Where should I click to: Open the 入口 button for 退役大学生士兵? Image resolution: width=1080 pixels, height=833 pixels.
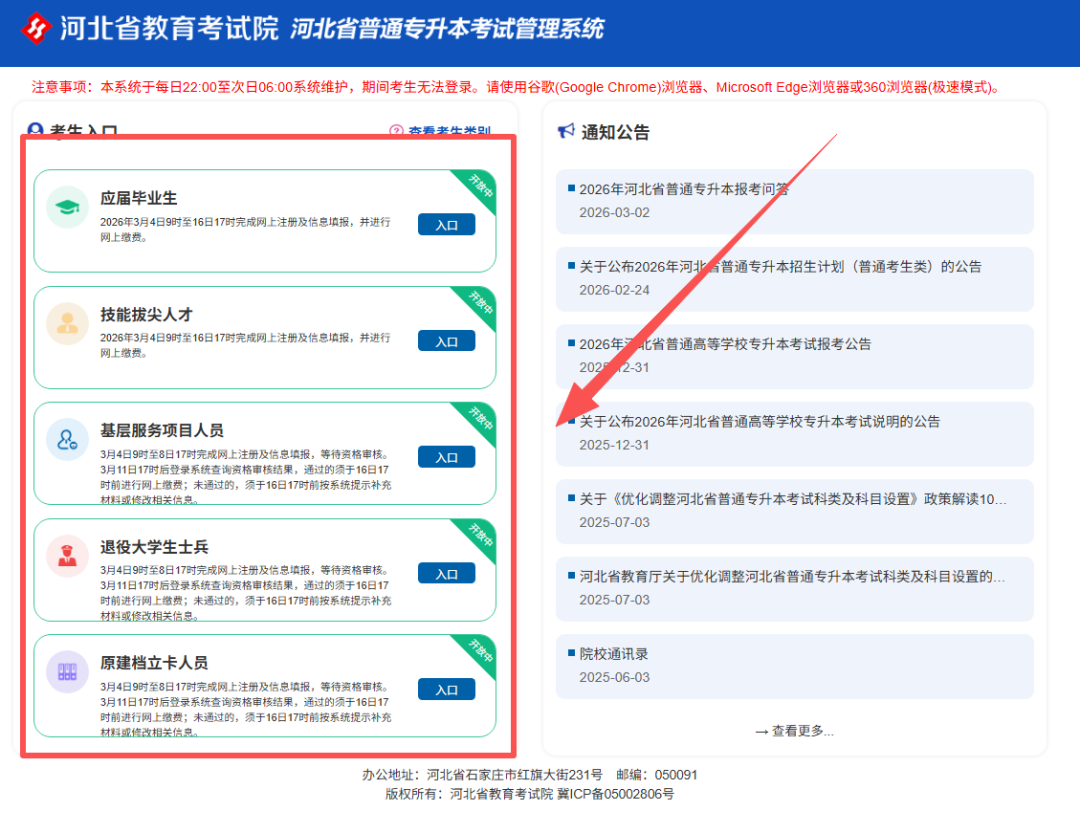(x=446, y=573)
